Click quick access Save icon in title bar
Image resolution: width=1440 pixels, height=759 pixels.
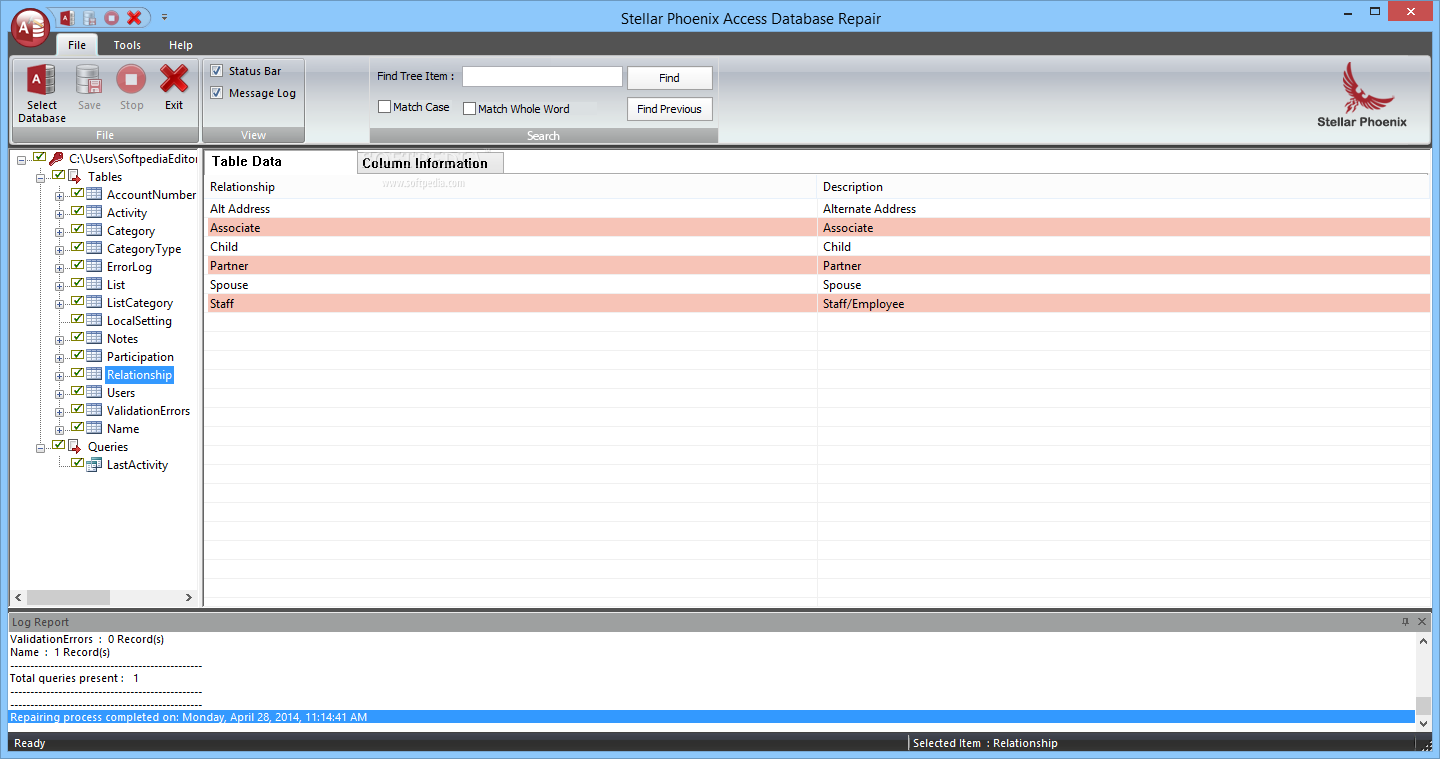[x=90, y=17]
